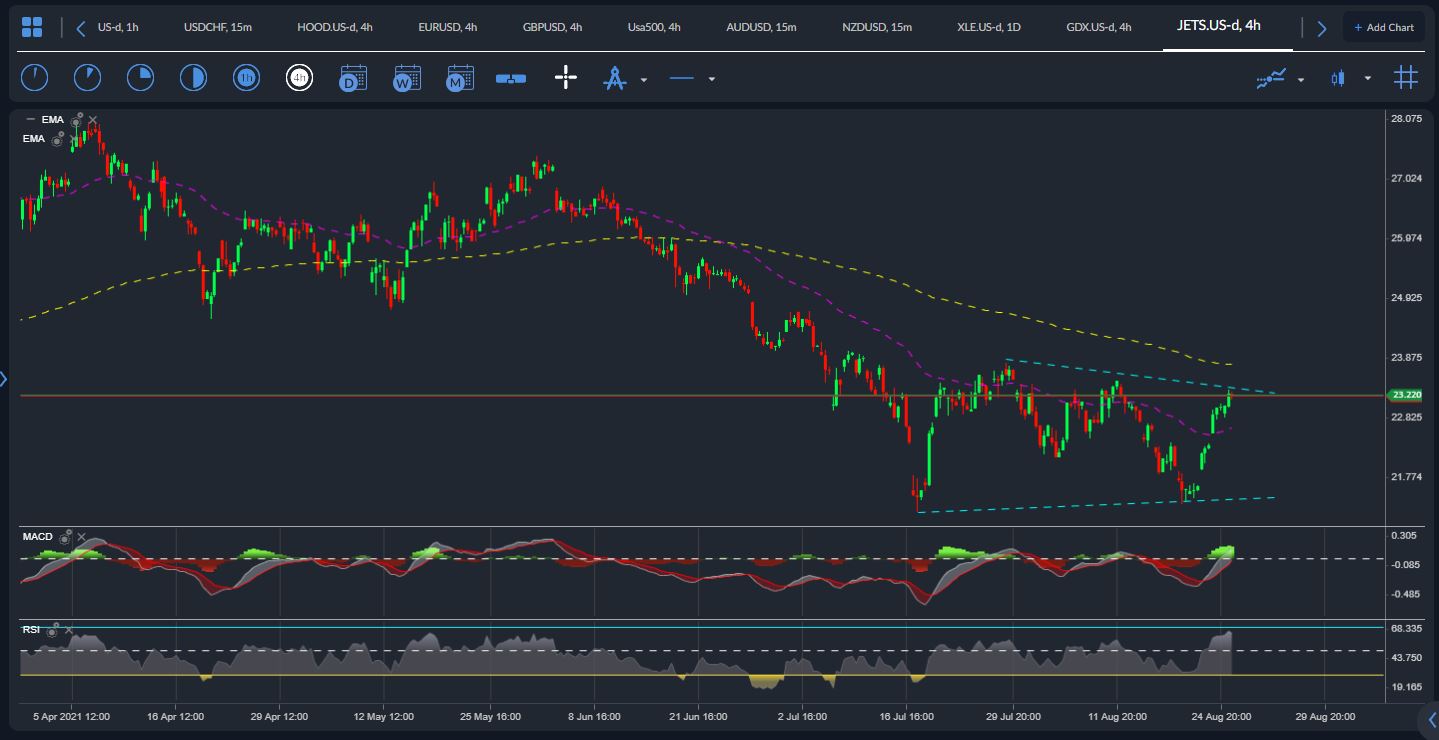The image size is (1439, 740).
Task: Click the horizontal ruler measure icon
Action: click(x=511, y=78)
